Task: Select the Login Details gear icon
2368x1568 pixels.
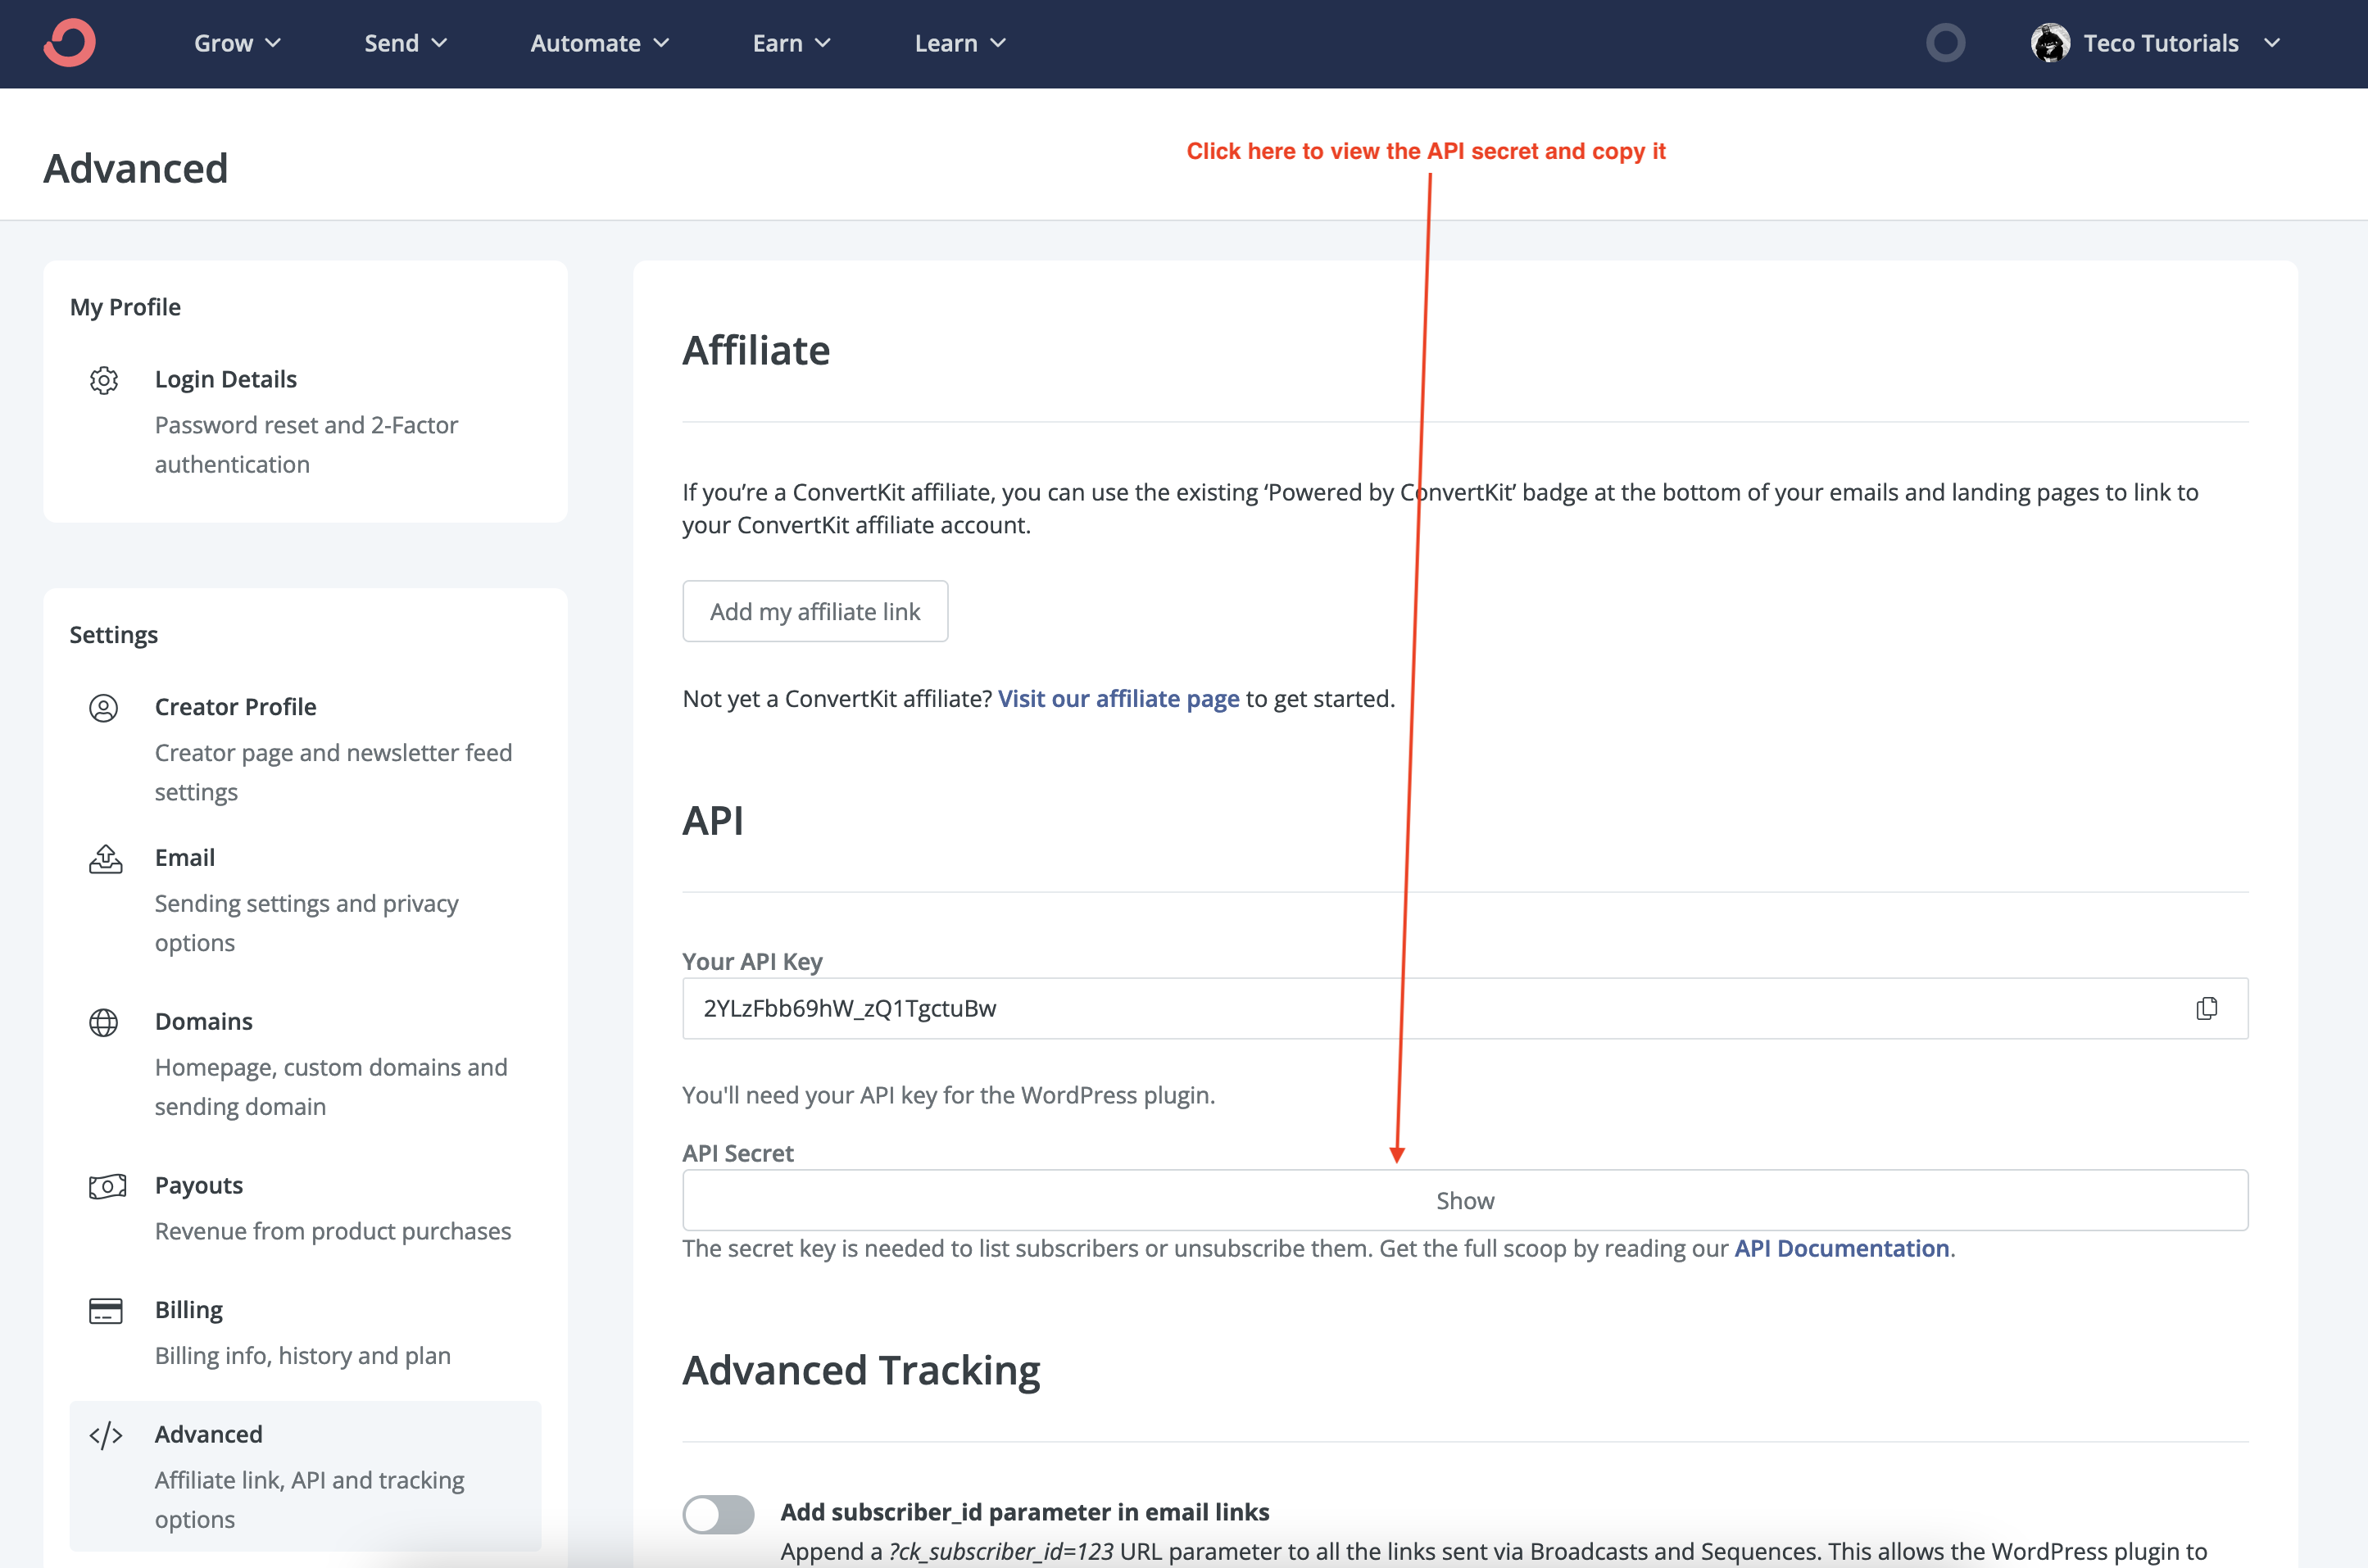Action: [104, 380]
